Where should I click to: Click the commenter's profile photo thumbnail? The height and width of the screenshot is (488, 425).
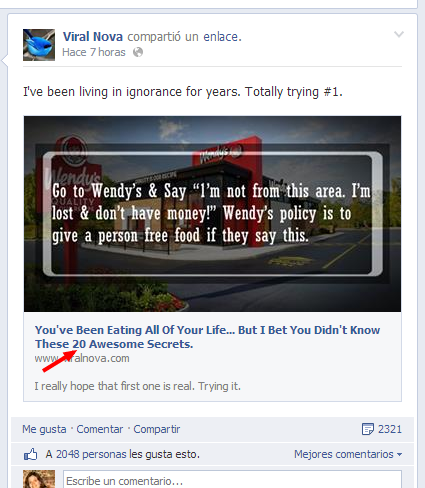point(39,479)
